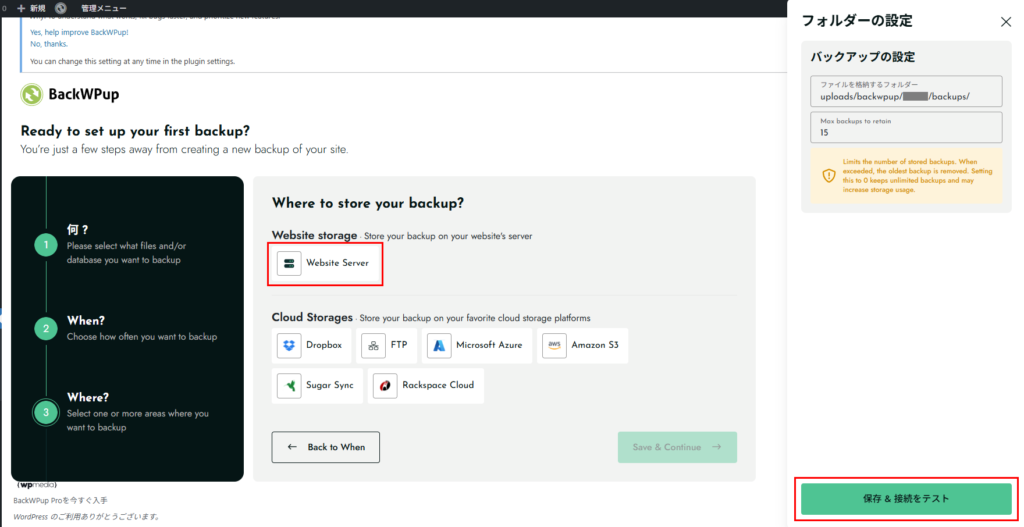Click the BackWPup logo icon
The height and width of the screenshot is (527, 1024).
33,95
